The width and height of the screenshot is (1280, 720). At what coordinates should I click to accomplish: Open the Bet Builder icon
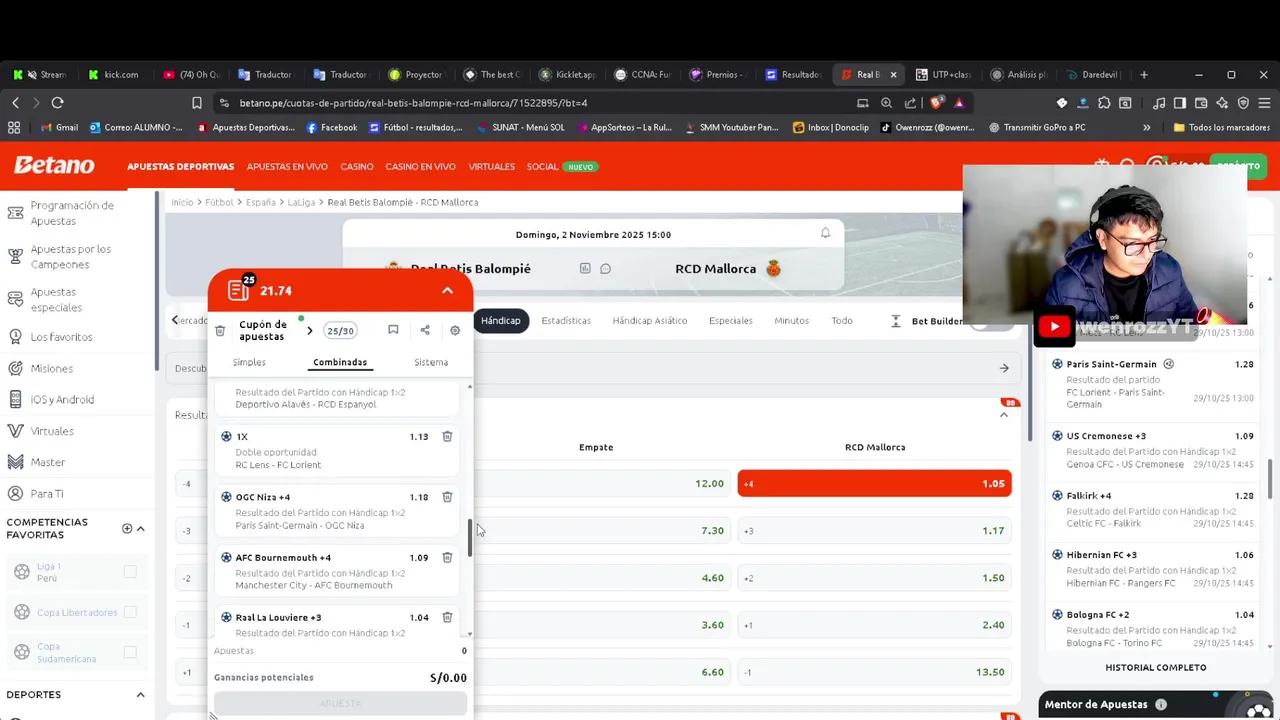[895, 321]
